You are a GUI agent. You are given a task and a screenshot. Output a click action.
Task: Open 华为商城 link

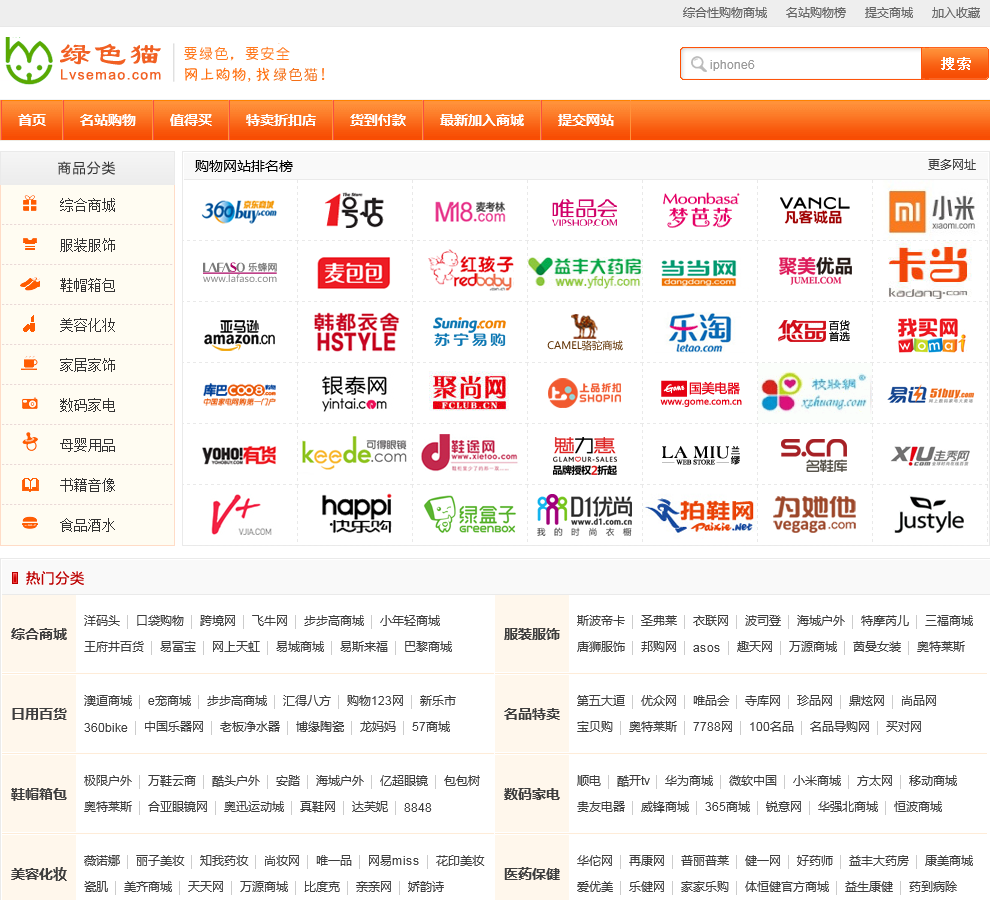click(689, 781)
